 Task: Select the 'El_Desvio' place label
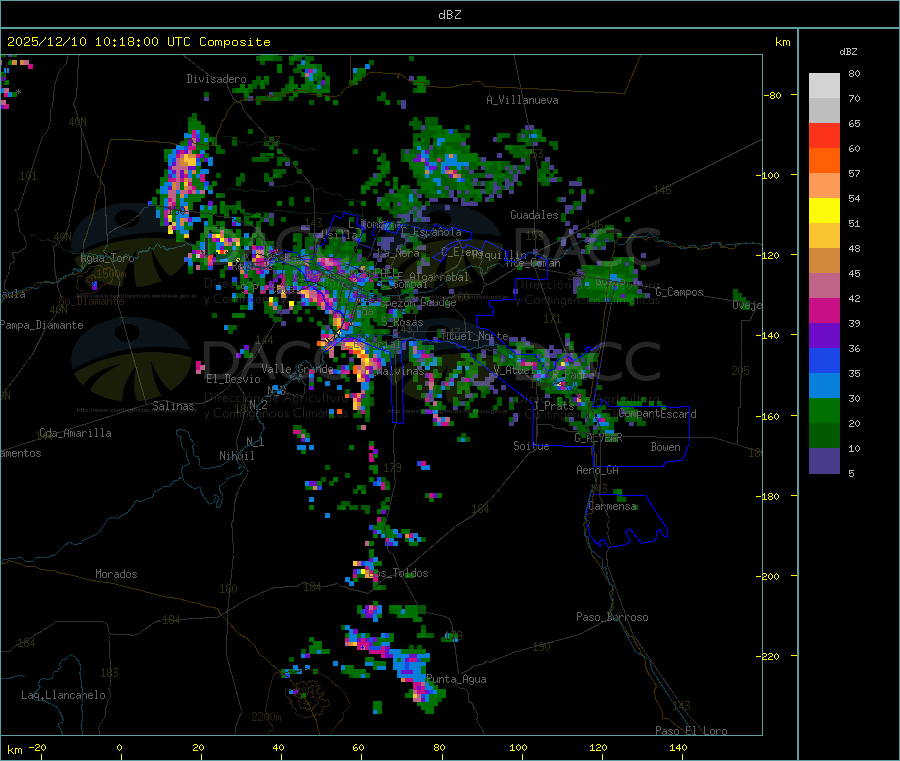click(233, 379)
